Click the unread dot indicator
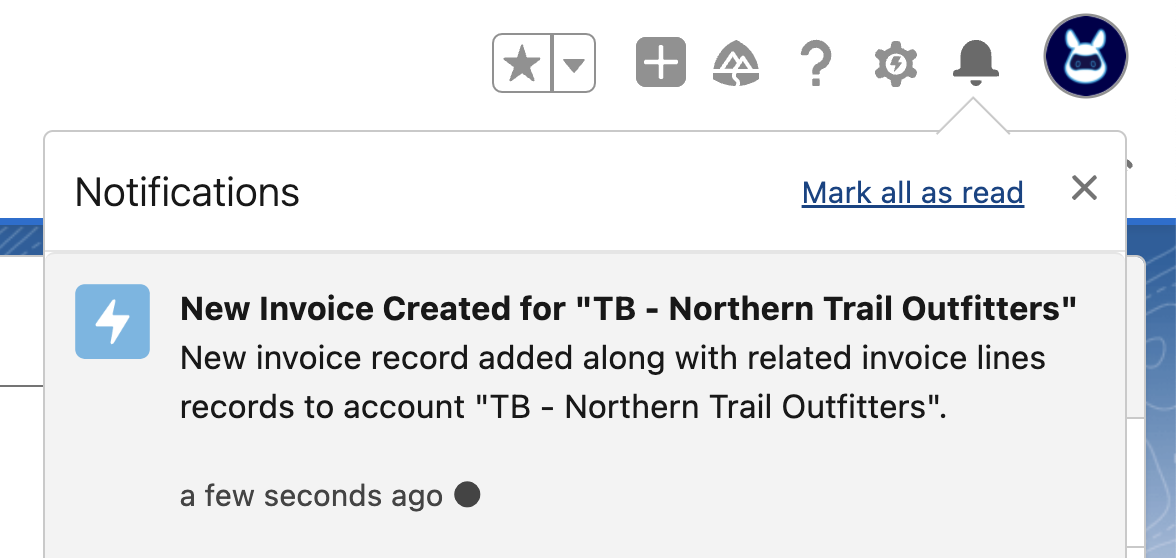This screenshot has width=1176, height=558. tap(467, 494)
